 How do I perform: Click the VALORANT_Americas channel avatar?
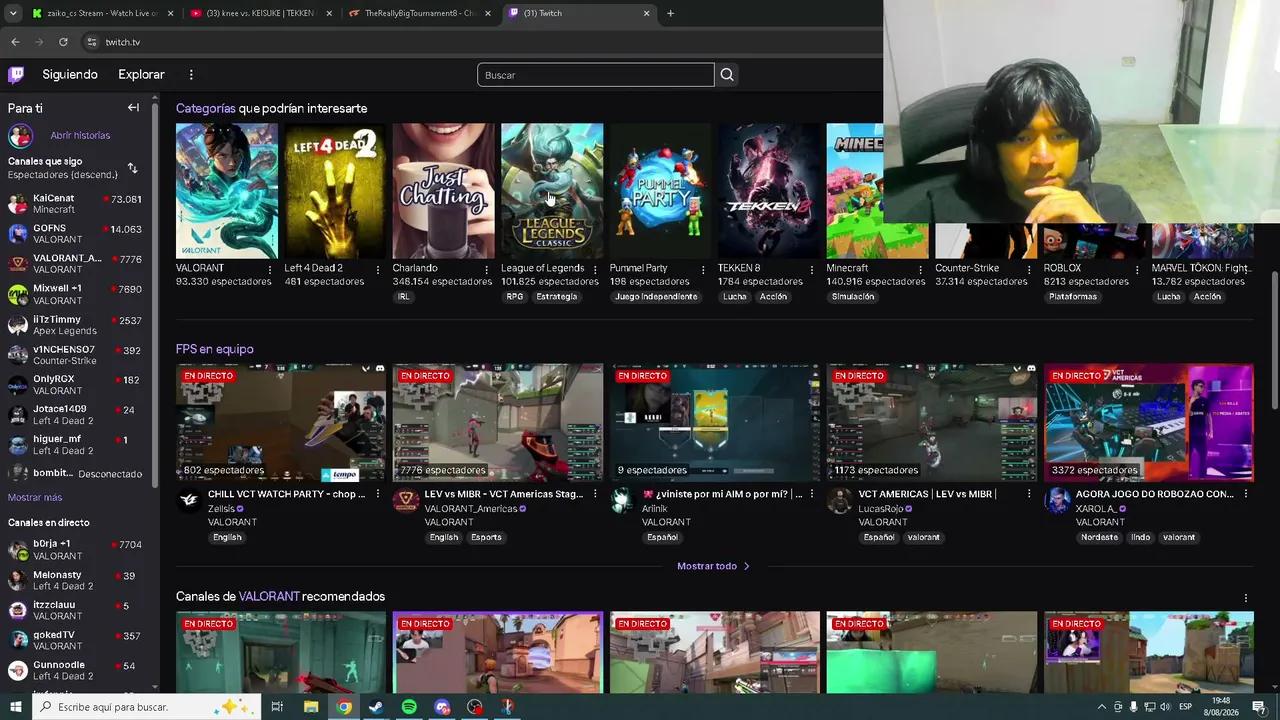pos(405,501)
